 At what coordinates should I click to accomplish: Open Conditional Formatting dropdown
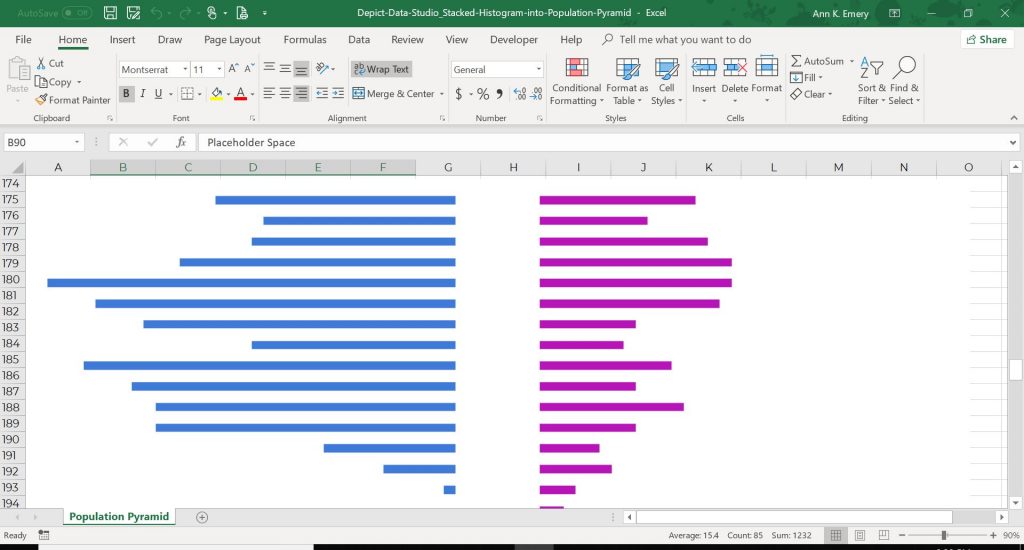pos(575,80)
